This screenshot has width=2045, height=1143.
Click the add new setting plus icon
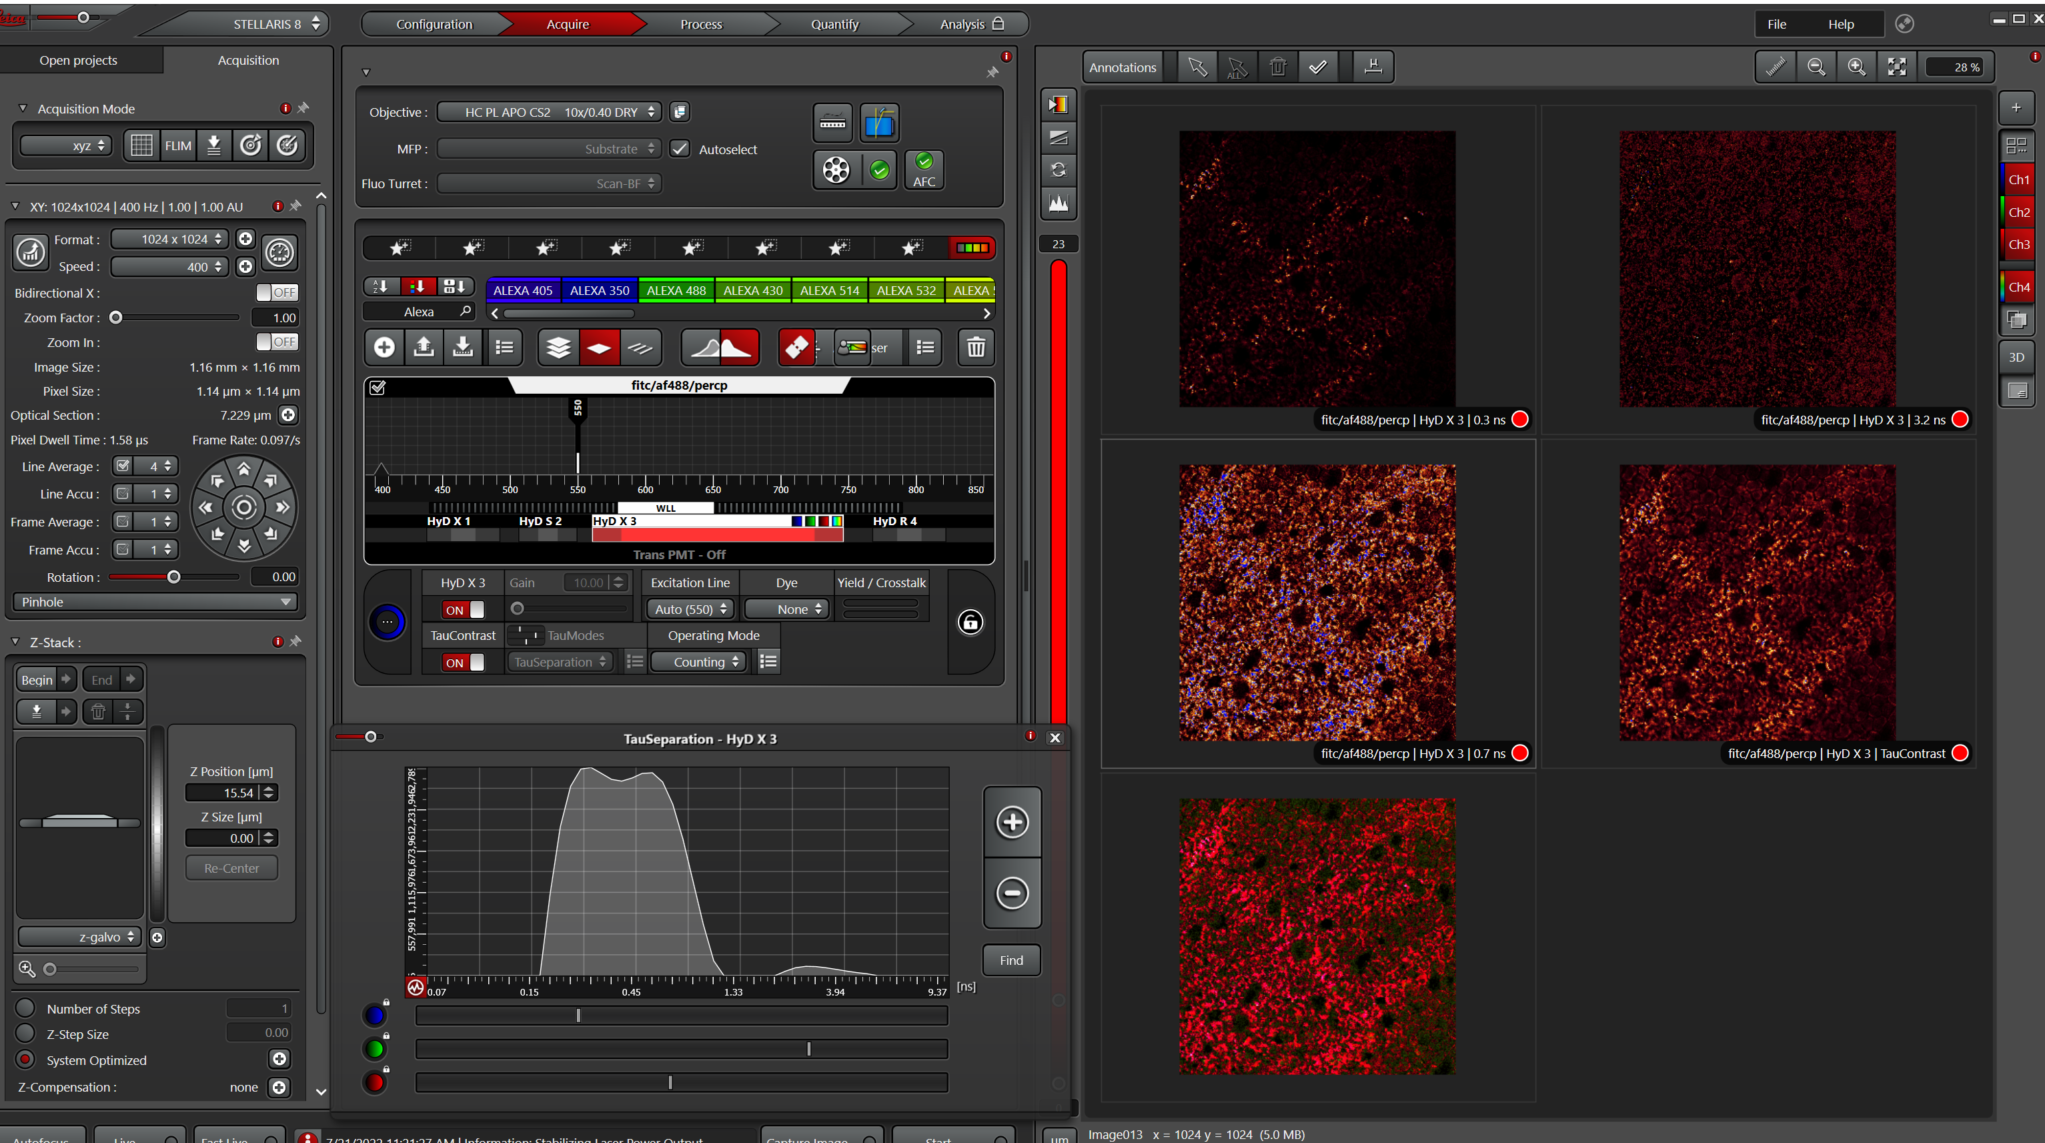384,348
